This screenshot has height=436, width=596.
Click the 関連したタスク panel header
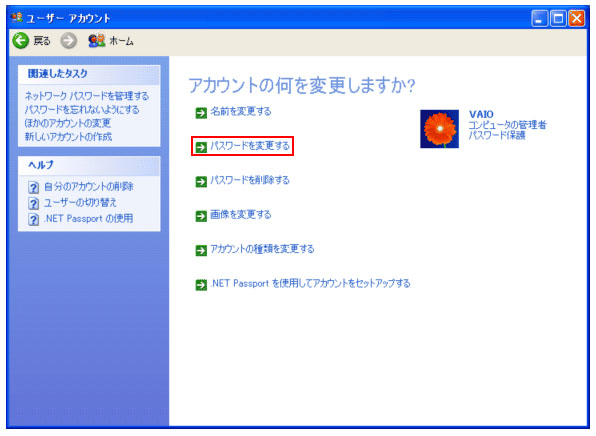pos(89,74)
